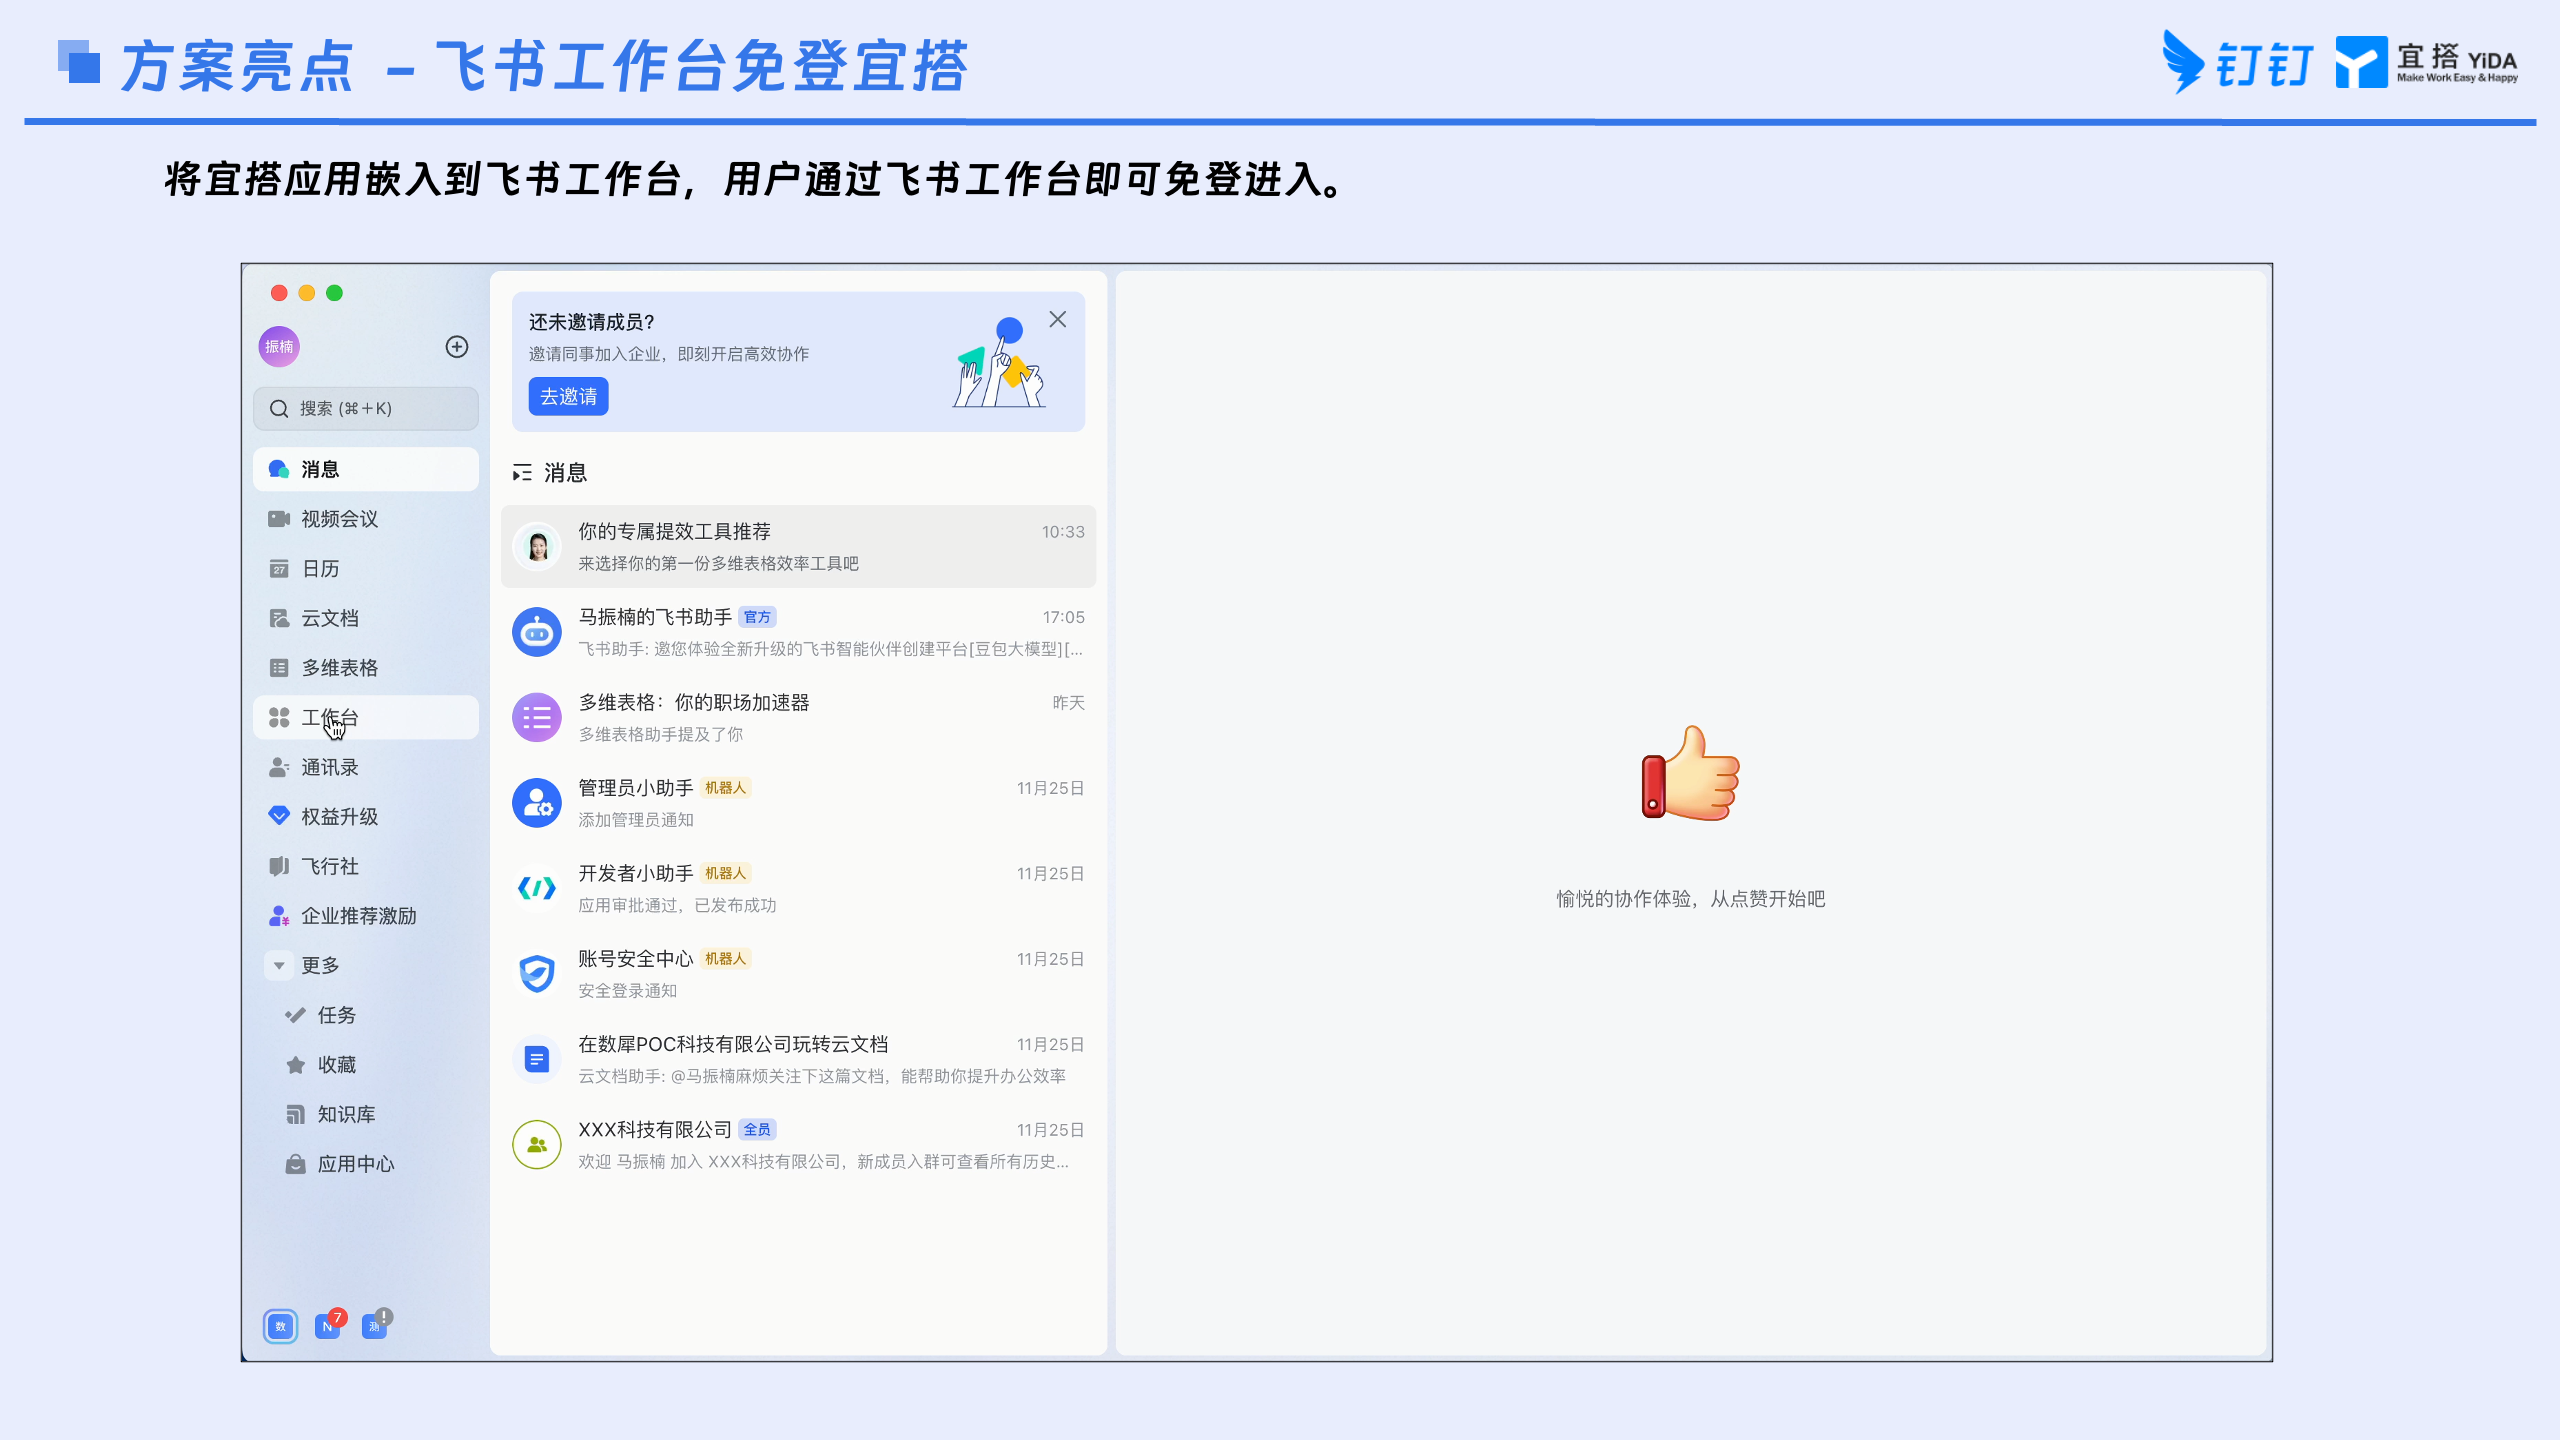Open 开发者小助手 chat avatar

(x=537, y=888)
